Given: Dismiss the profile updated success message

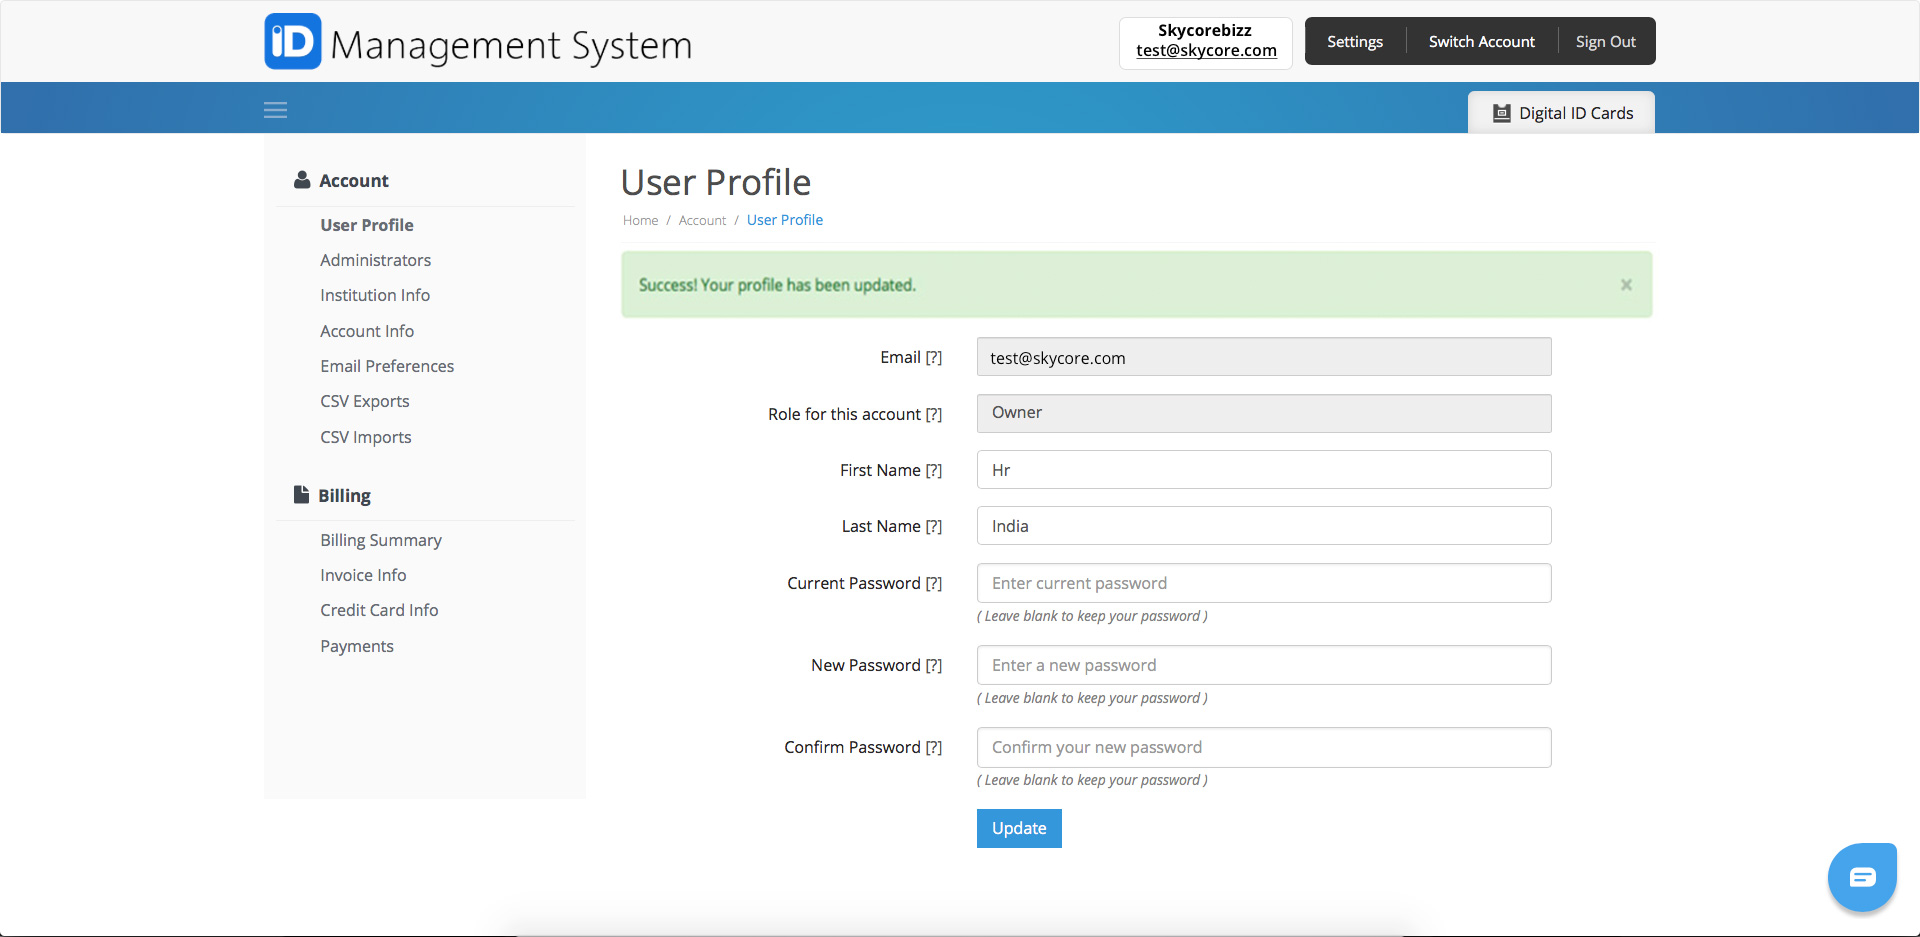Looking at the screenshot, I should 1626,285.
